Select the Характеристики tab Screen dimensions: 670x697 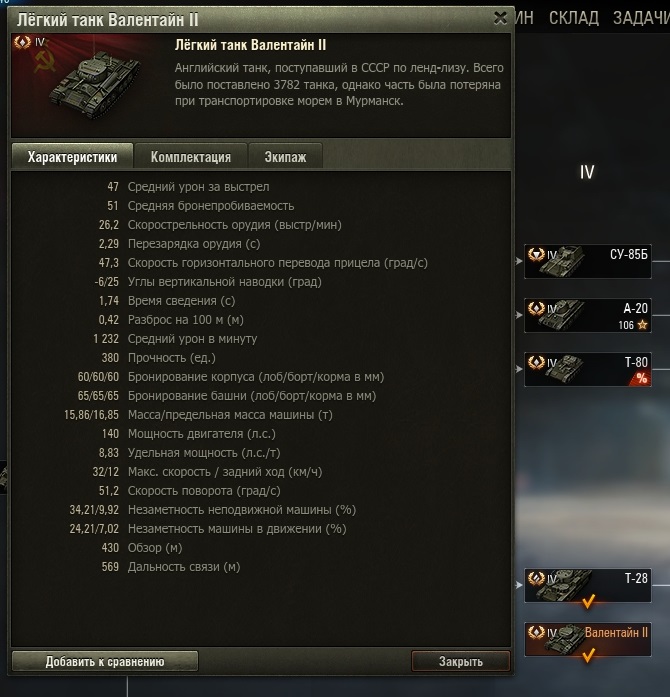pyautogui.click(x=72, y=157)
